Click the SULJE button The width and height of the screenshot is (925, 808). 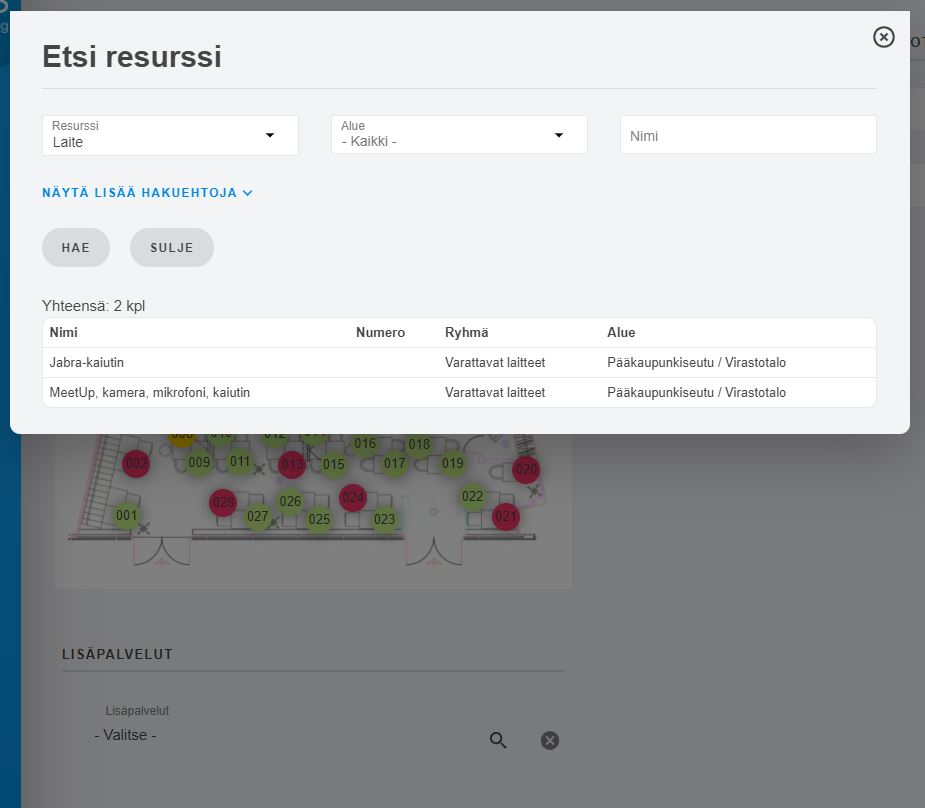tap(172, 248)
